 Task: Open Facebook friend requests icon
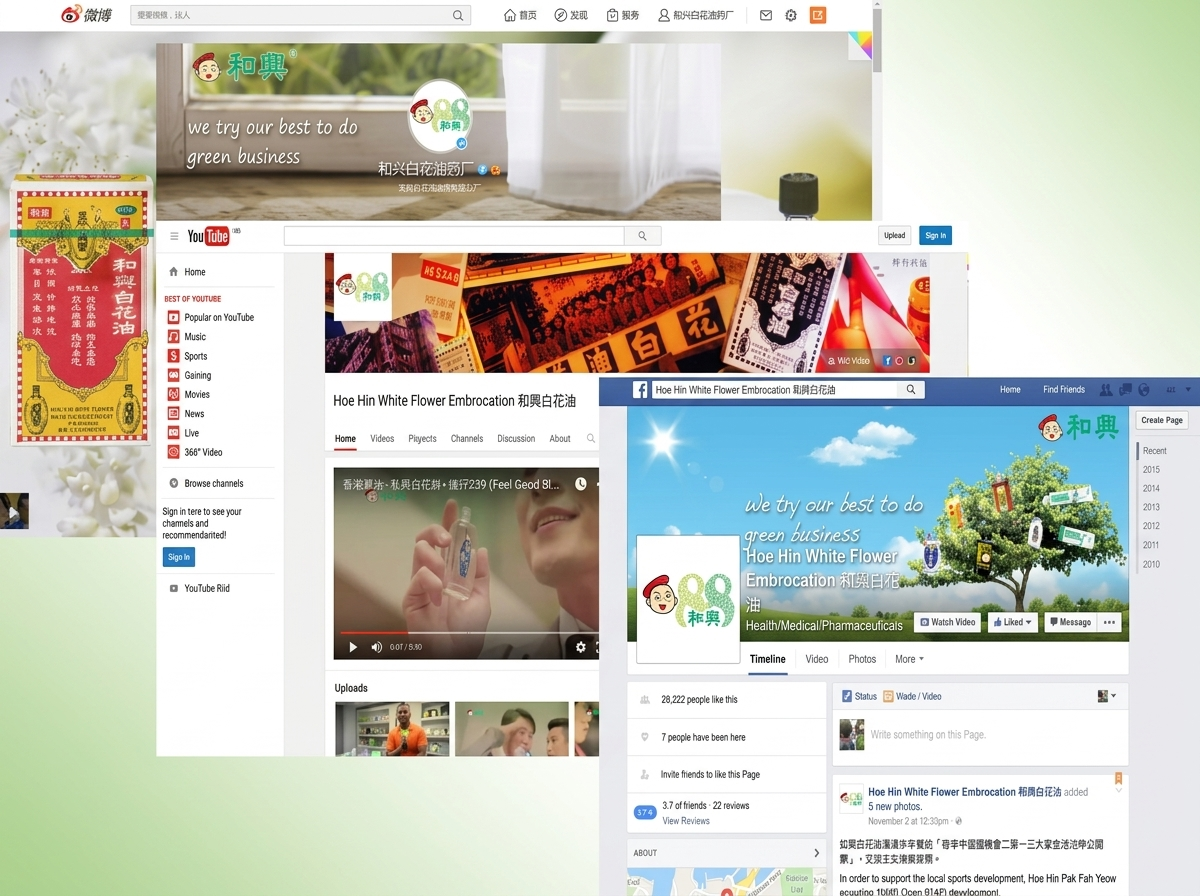coord(1106,390)
